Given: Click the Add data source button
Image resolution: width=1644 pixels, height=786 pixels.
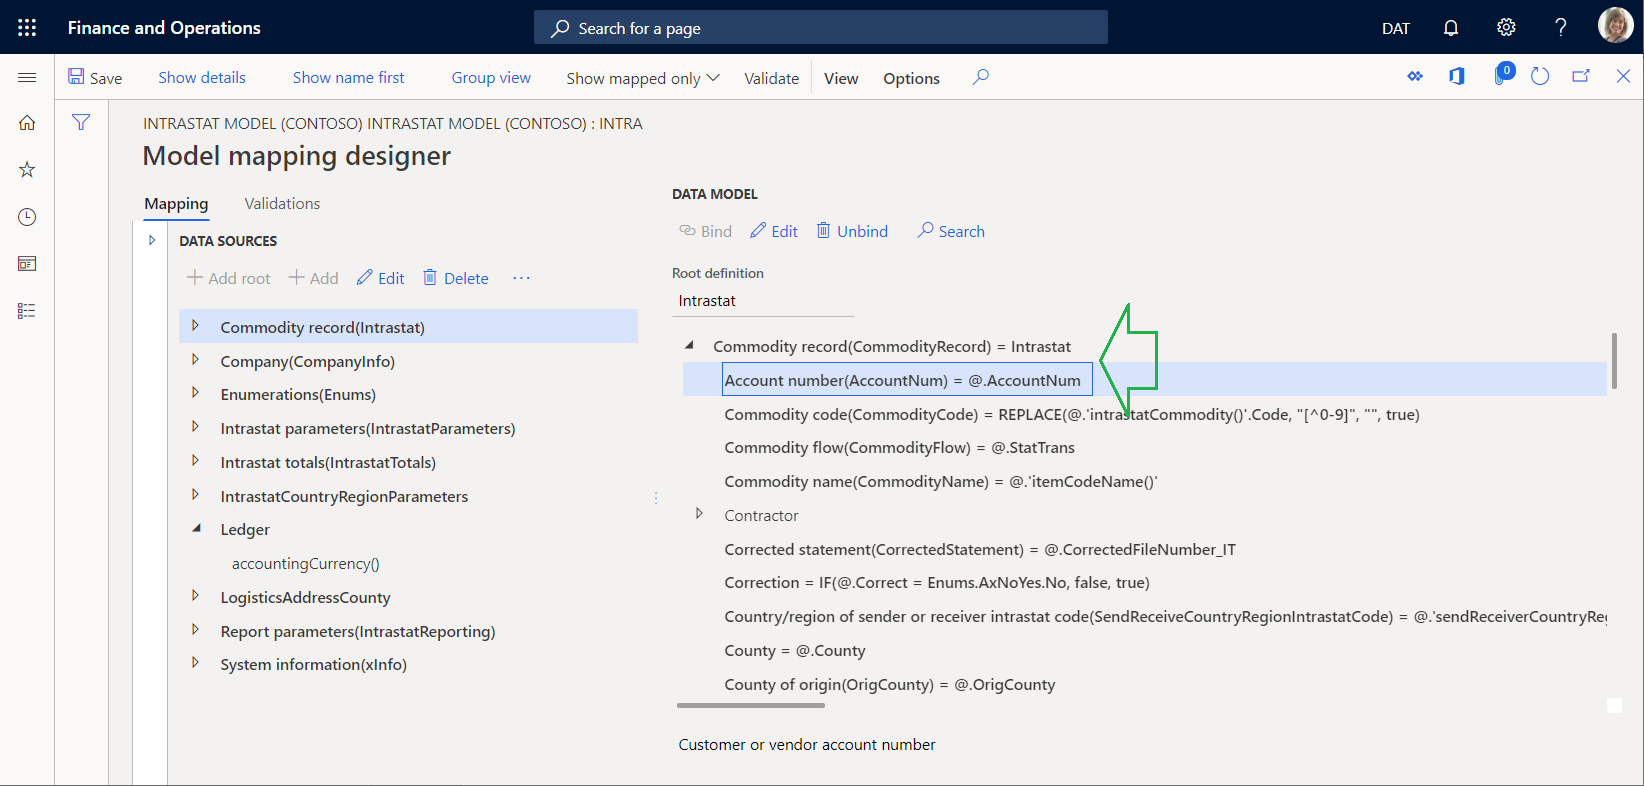Looking at the screenshot, I should 313,278.
